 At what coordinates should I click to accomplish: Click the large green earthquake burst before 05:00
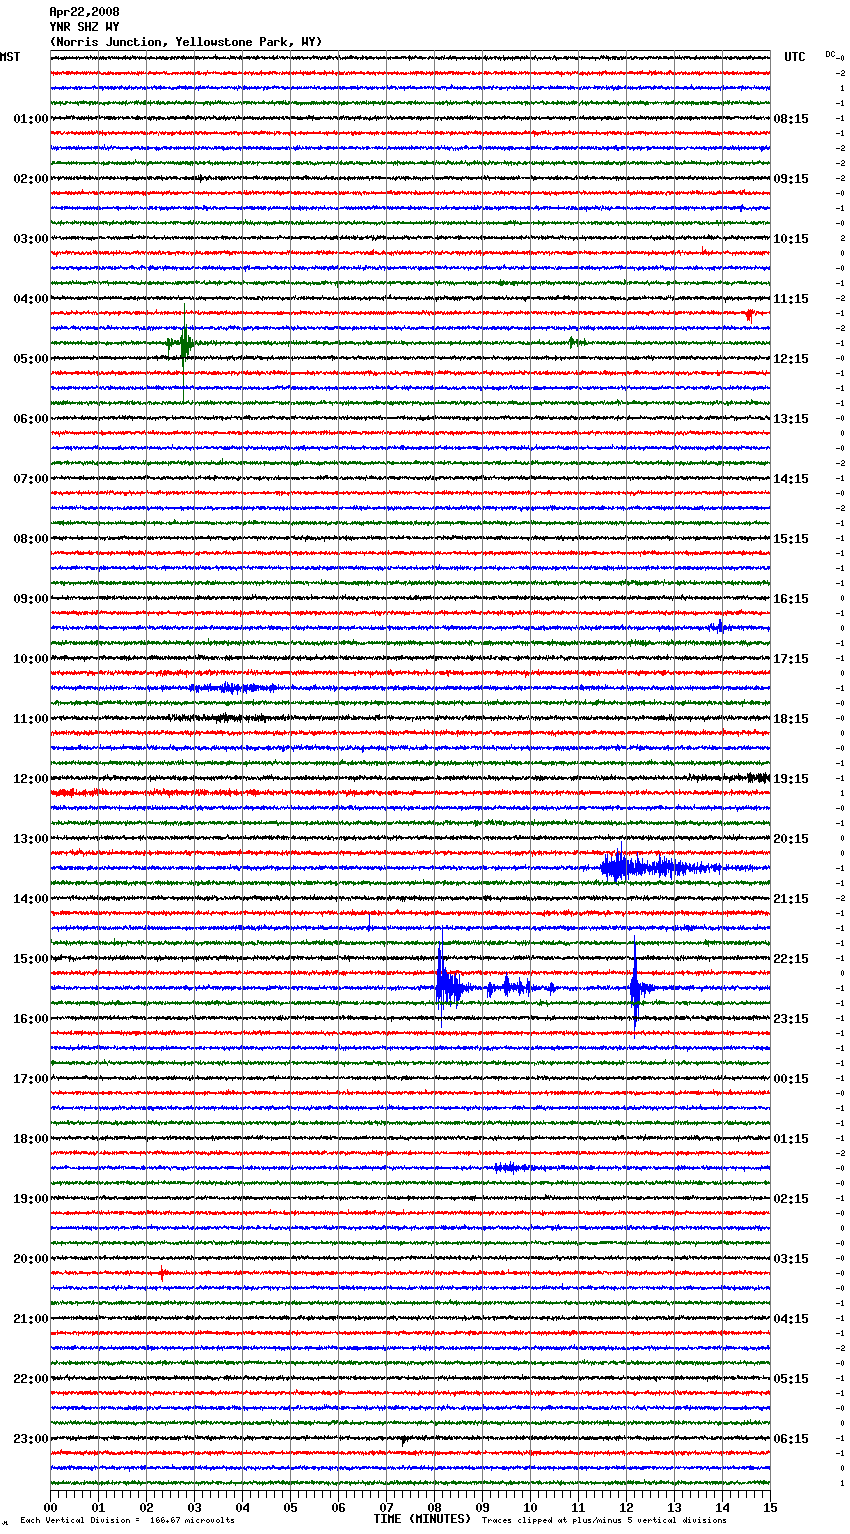183,344
